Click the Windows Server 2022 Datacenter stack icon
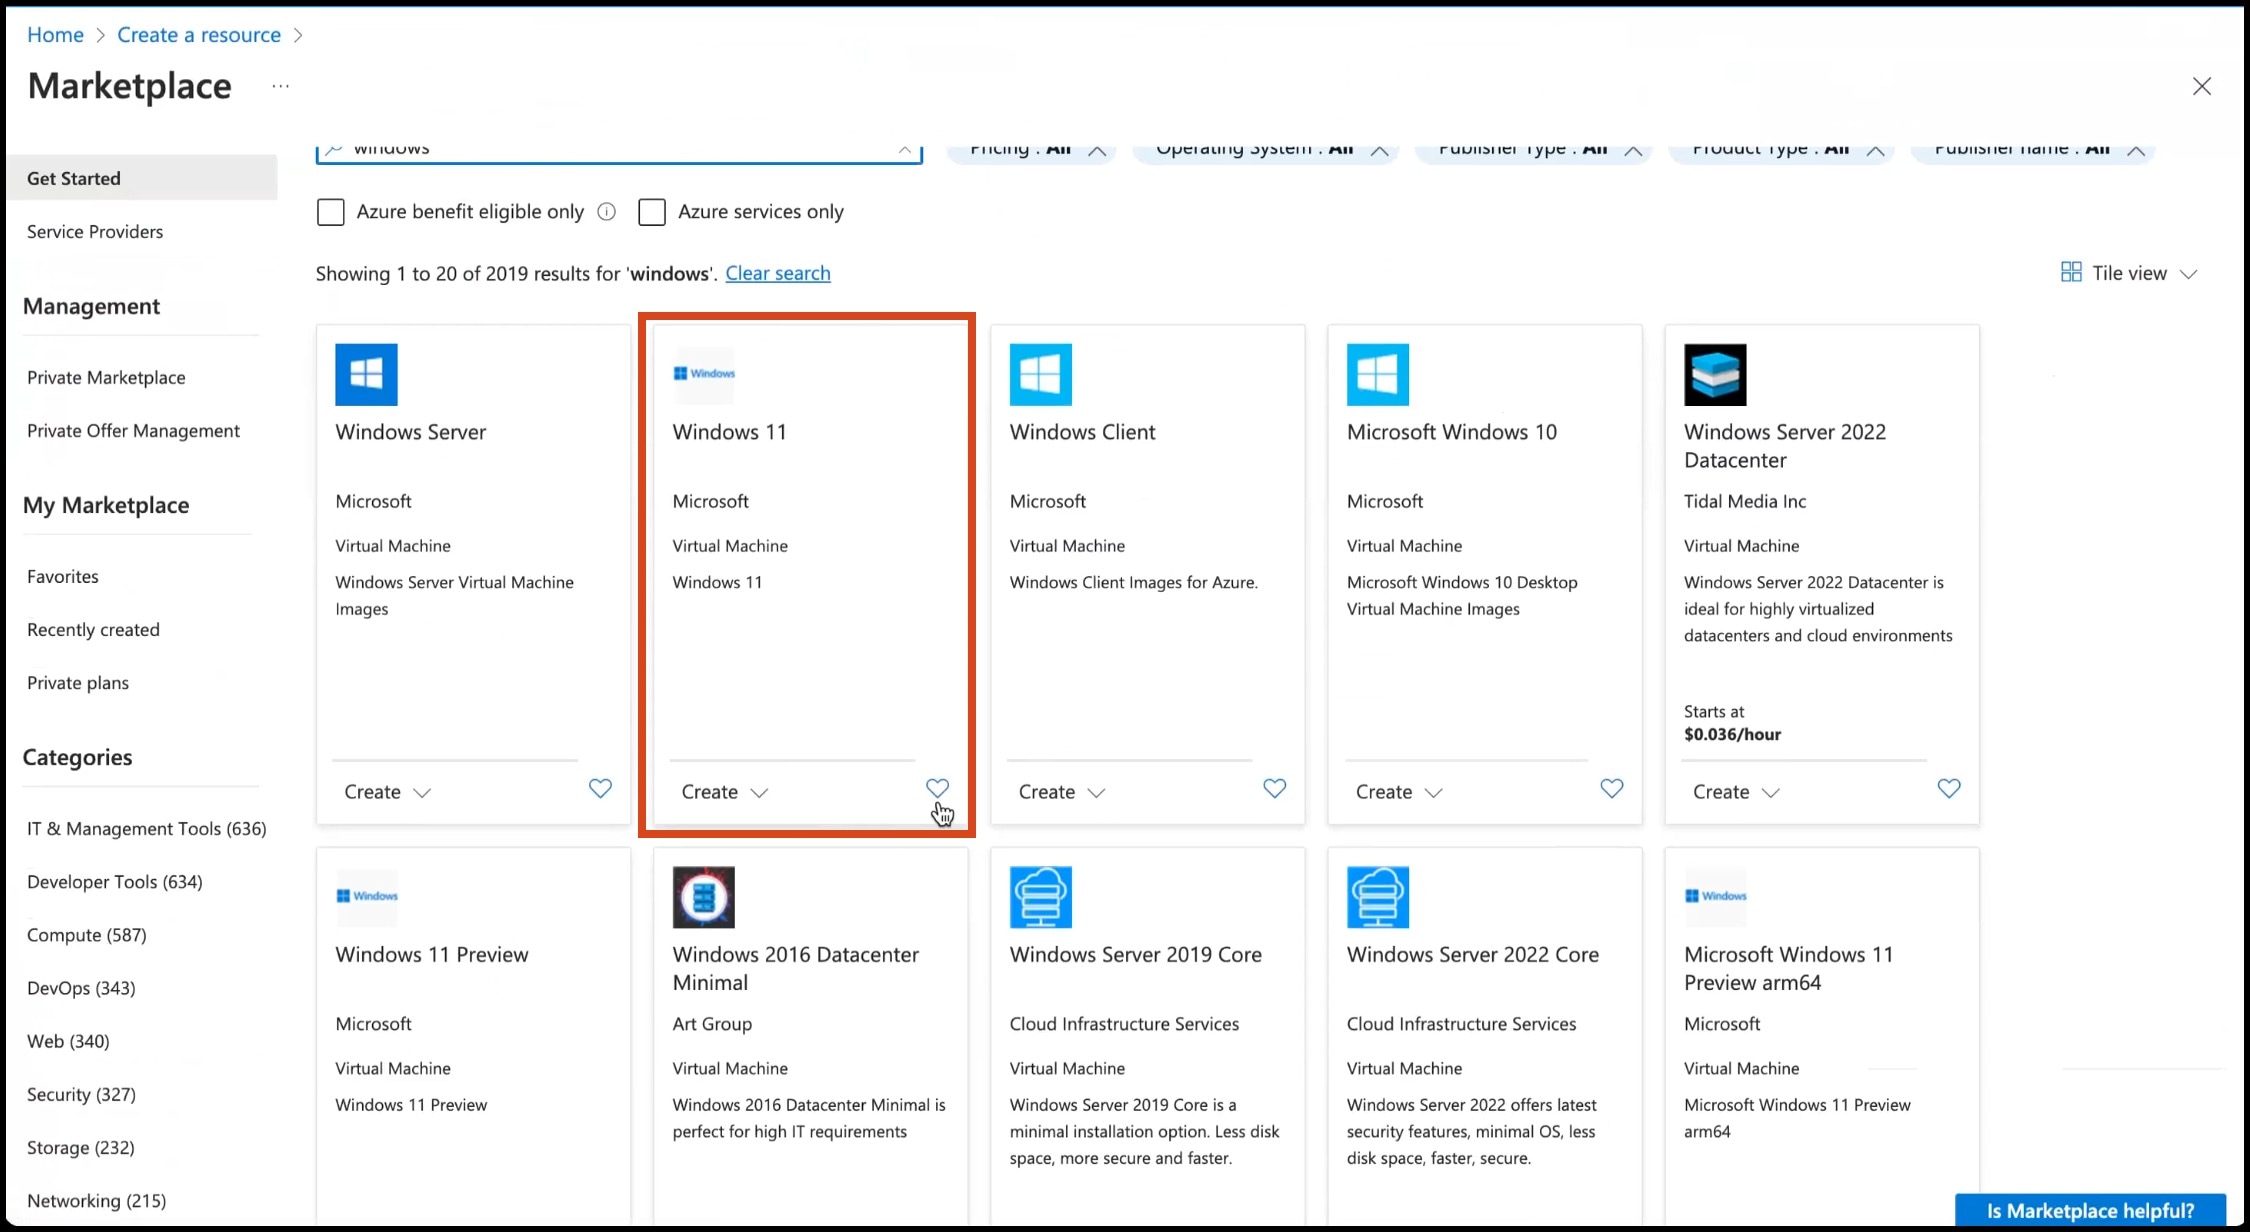The width and height of the screenshot is (2250, 1232). pos(1715,374)
